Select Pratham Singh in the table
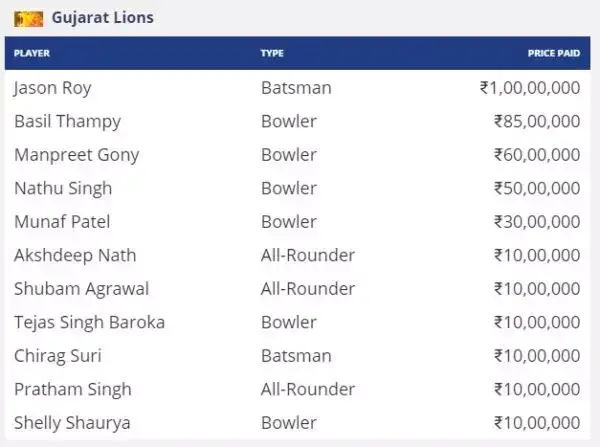 point(73,390)
